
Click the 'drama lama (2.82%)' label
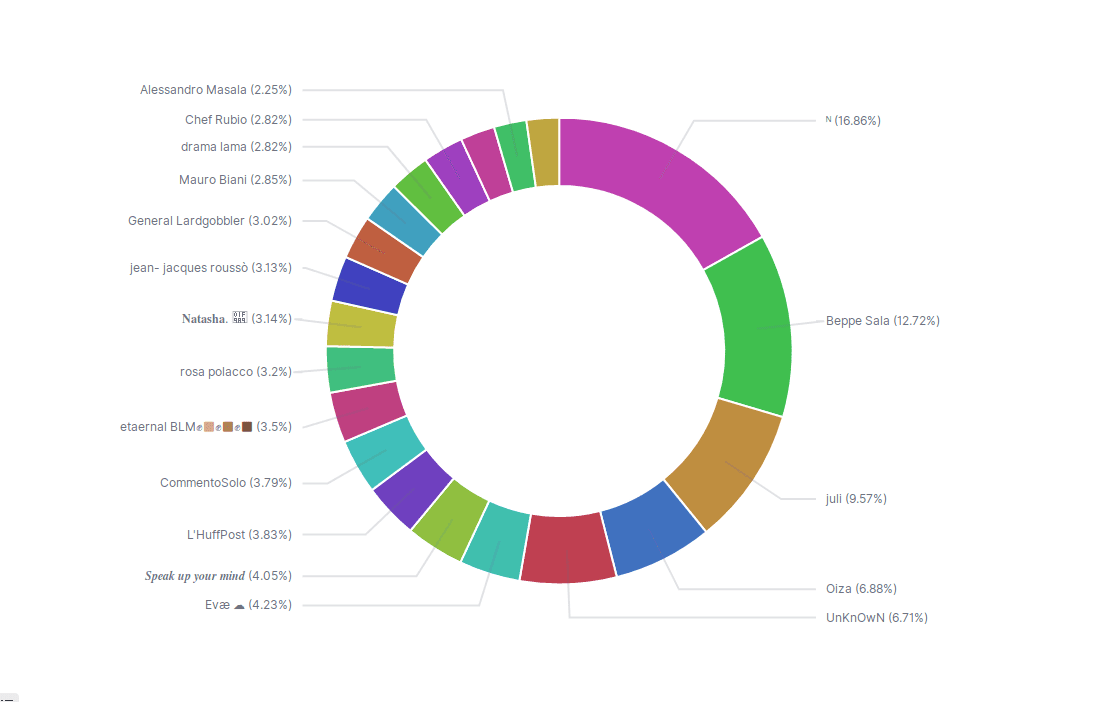click(236, 147)
